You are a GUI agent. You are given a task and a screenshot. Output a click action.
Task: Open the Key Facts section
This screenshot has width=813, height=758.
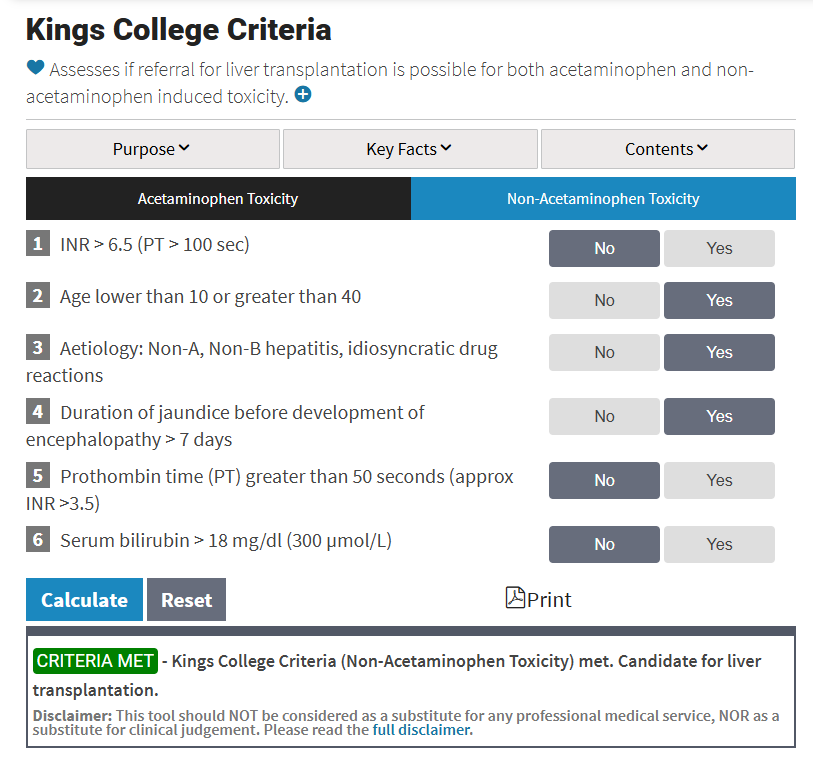coord(410,149)
